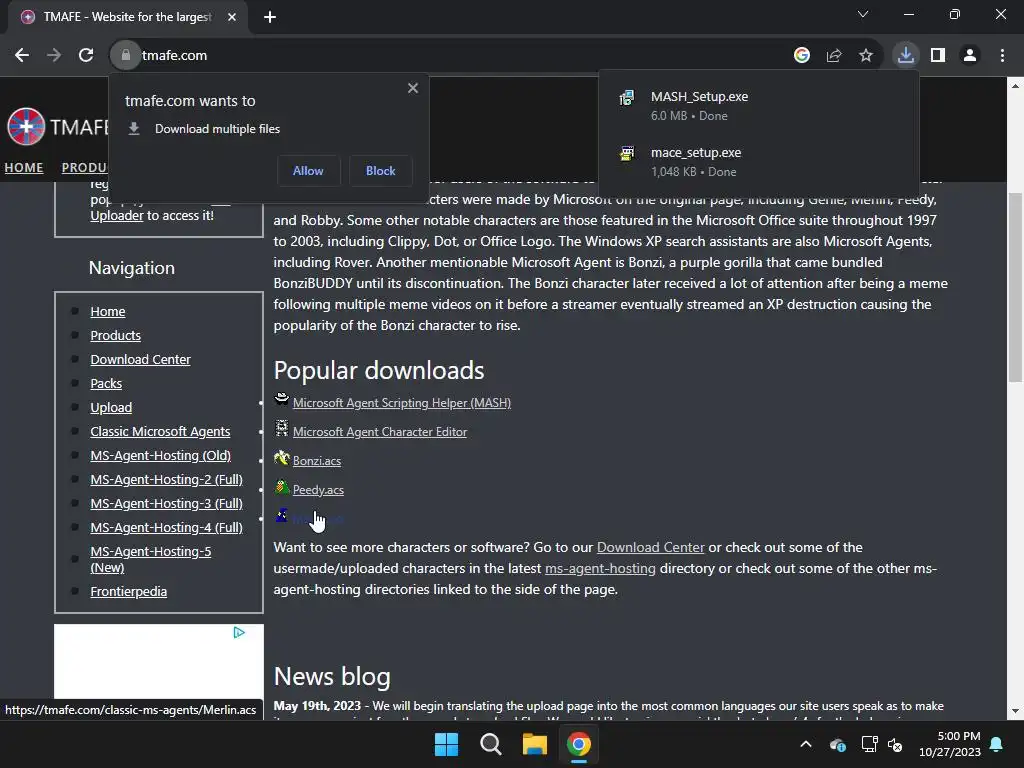Open the Chrome three-dot menu
Viewport: 1024px width, 768px height.
point(1002,56)
